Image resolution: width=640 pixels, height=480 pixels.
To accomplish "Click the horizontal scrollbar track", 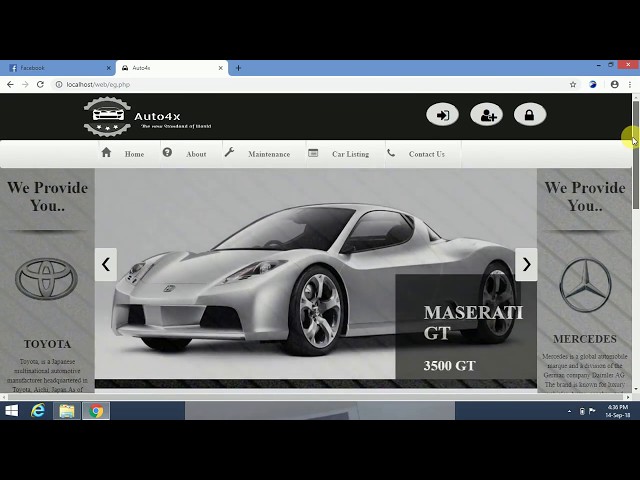I will pyautogui.click(x=317, y=397).
